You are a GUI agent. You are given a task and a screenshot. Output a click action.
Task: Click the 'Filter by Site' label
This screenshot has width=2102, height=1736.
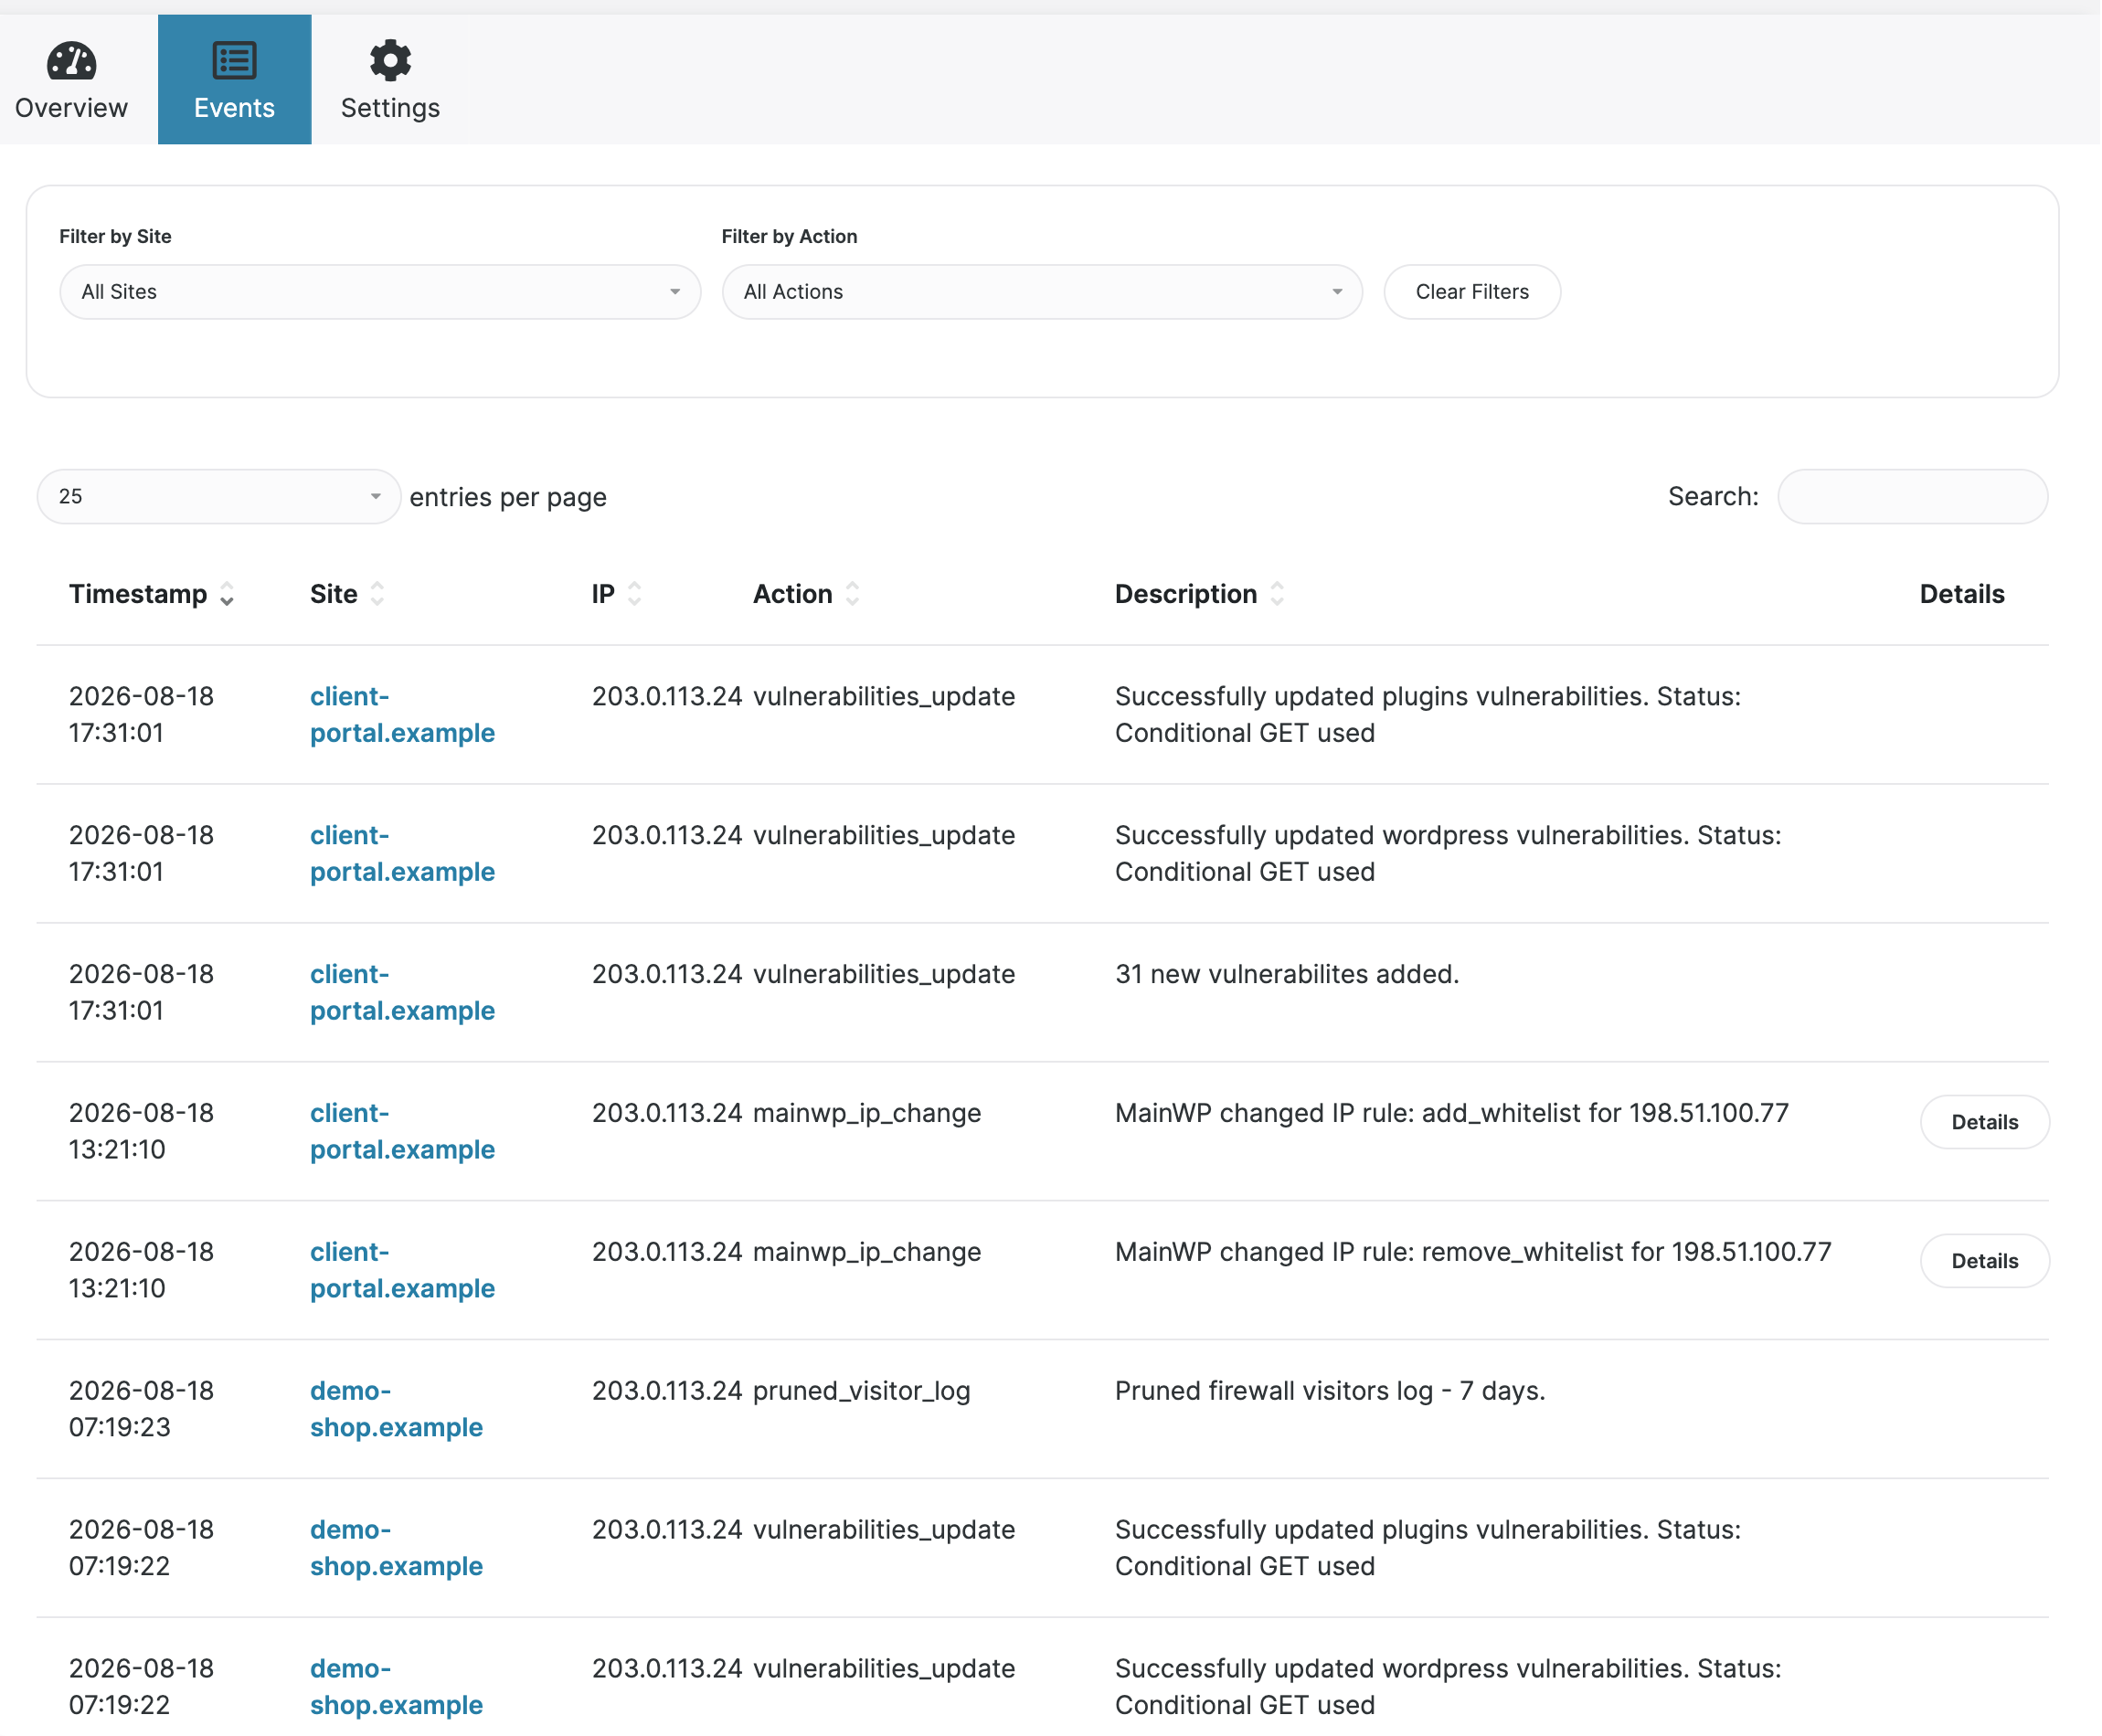(115, 237)
